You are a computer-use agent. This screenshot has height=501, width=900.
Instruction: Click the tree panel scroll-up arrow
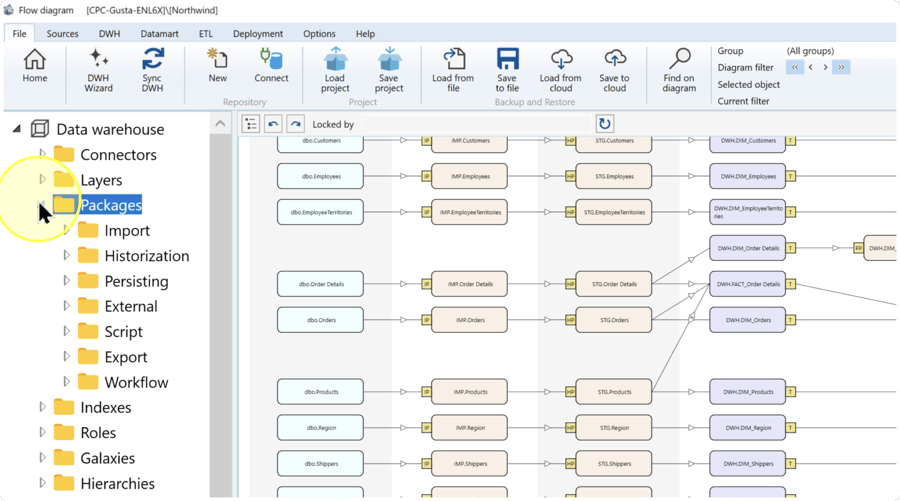[220, 123]
